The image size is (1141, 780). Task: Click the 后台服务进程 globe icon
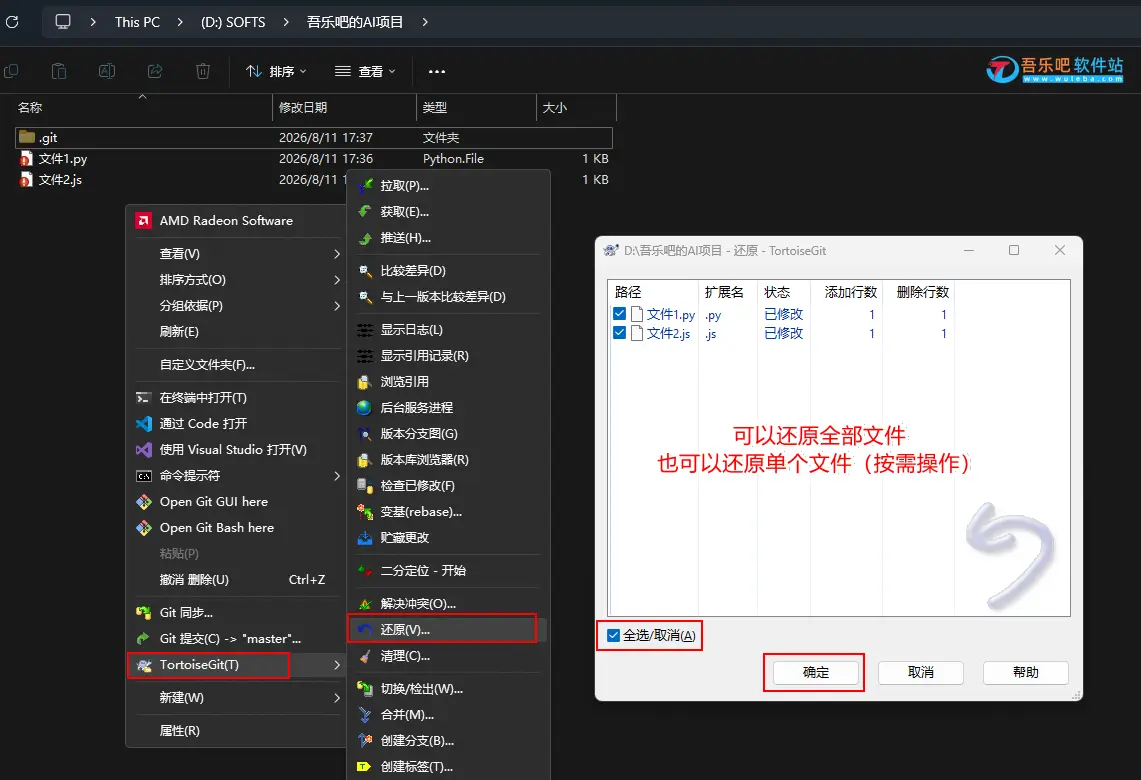point(365,407)
